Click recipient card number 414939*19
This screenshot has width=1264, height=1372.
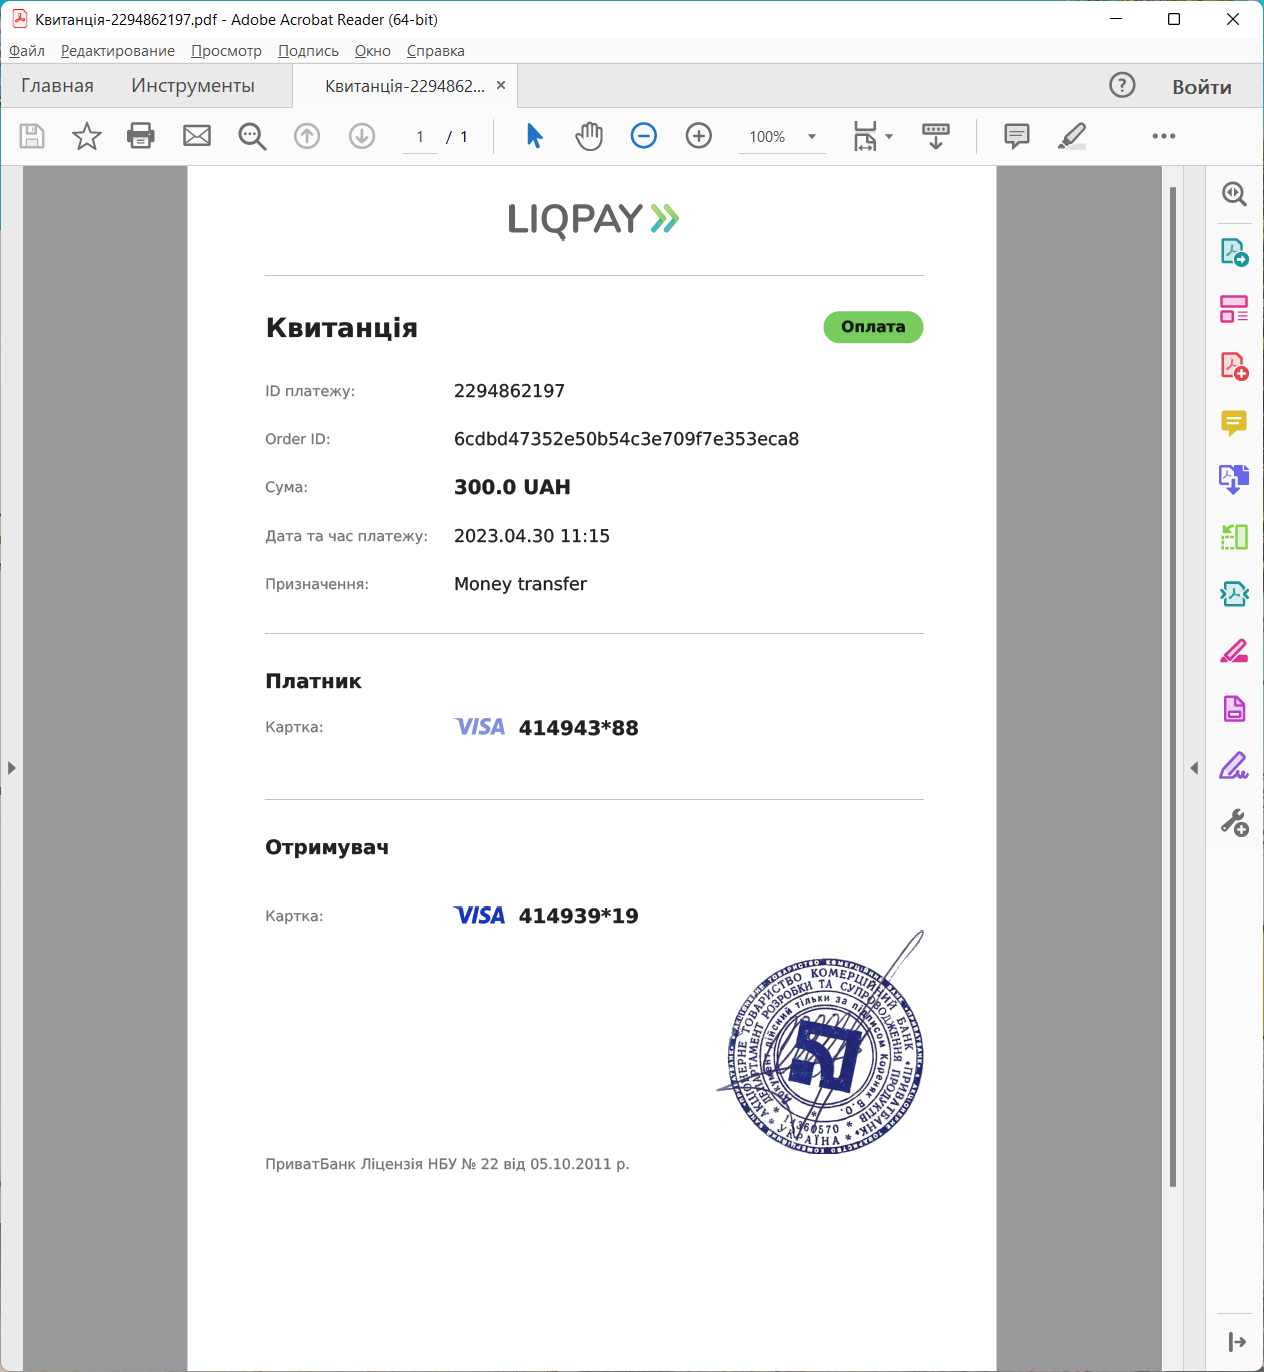(578, 916)
